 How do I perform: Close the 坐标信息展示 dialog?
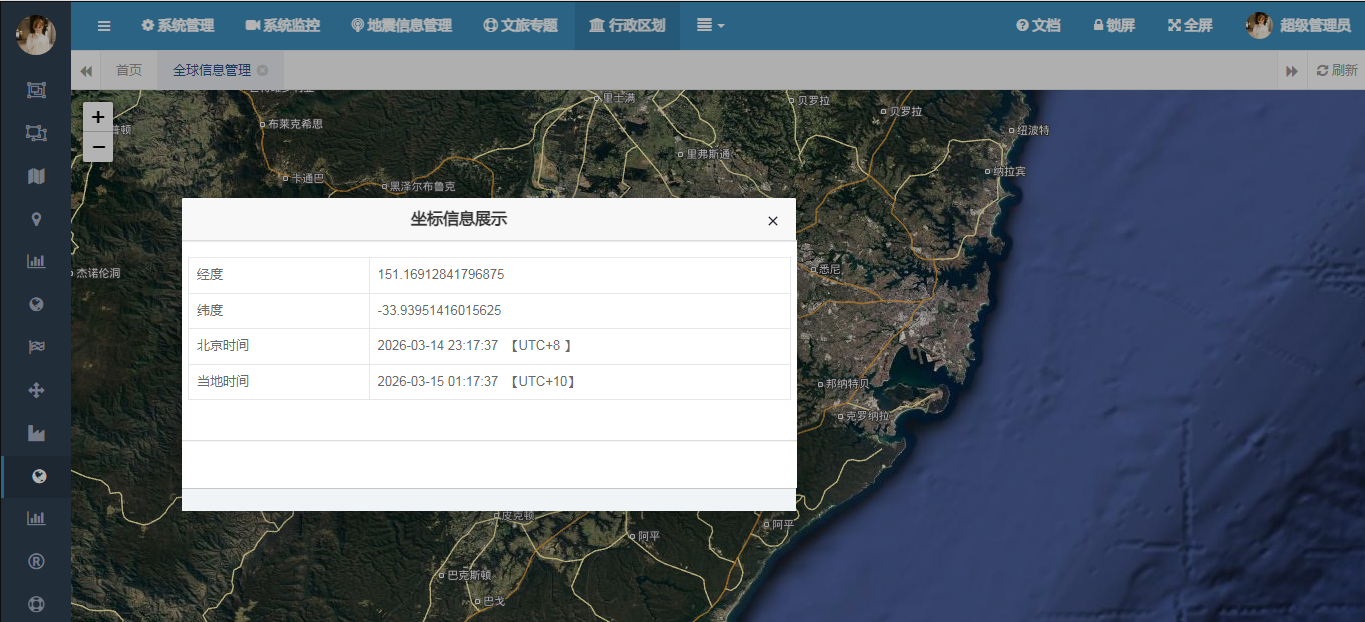(x=772, y=221)
